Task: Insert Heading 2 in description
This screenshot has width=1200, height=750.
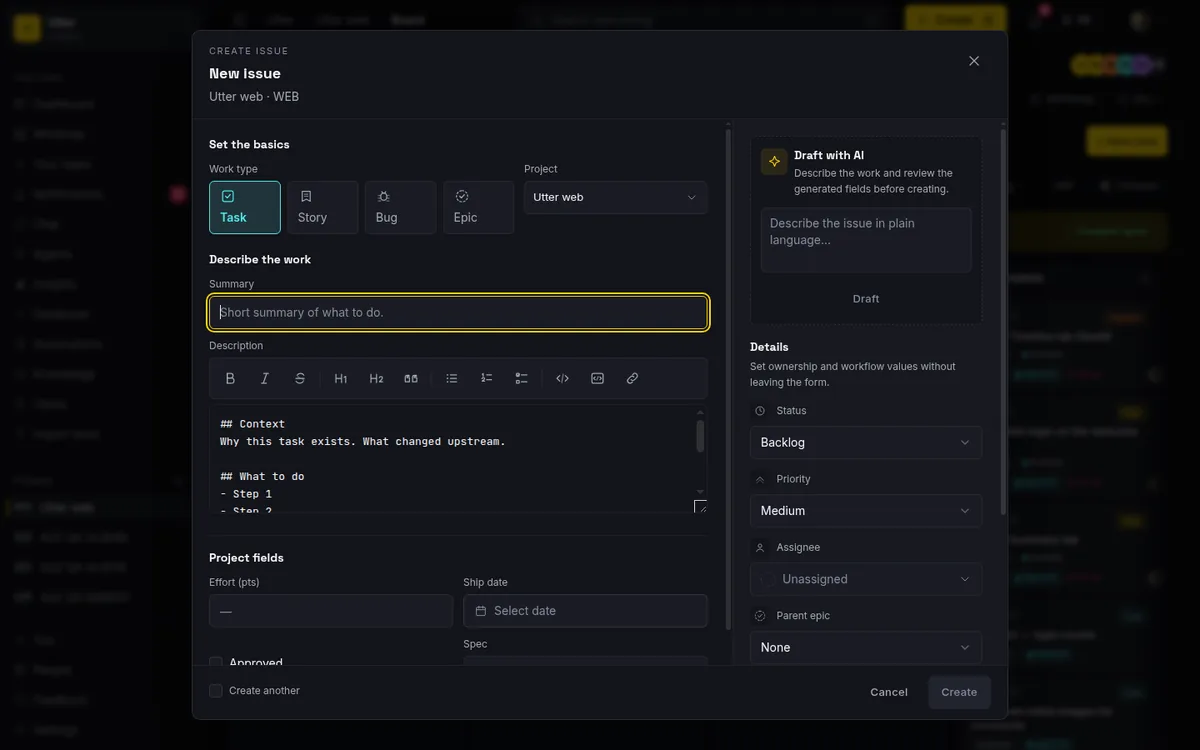Action: pyautogui.click(x=376, y=378)
